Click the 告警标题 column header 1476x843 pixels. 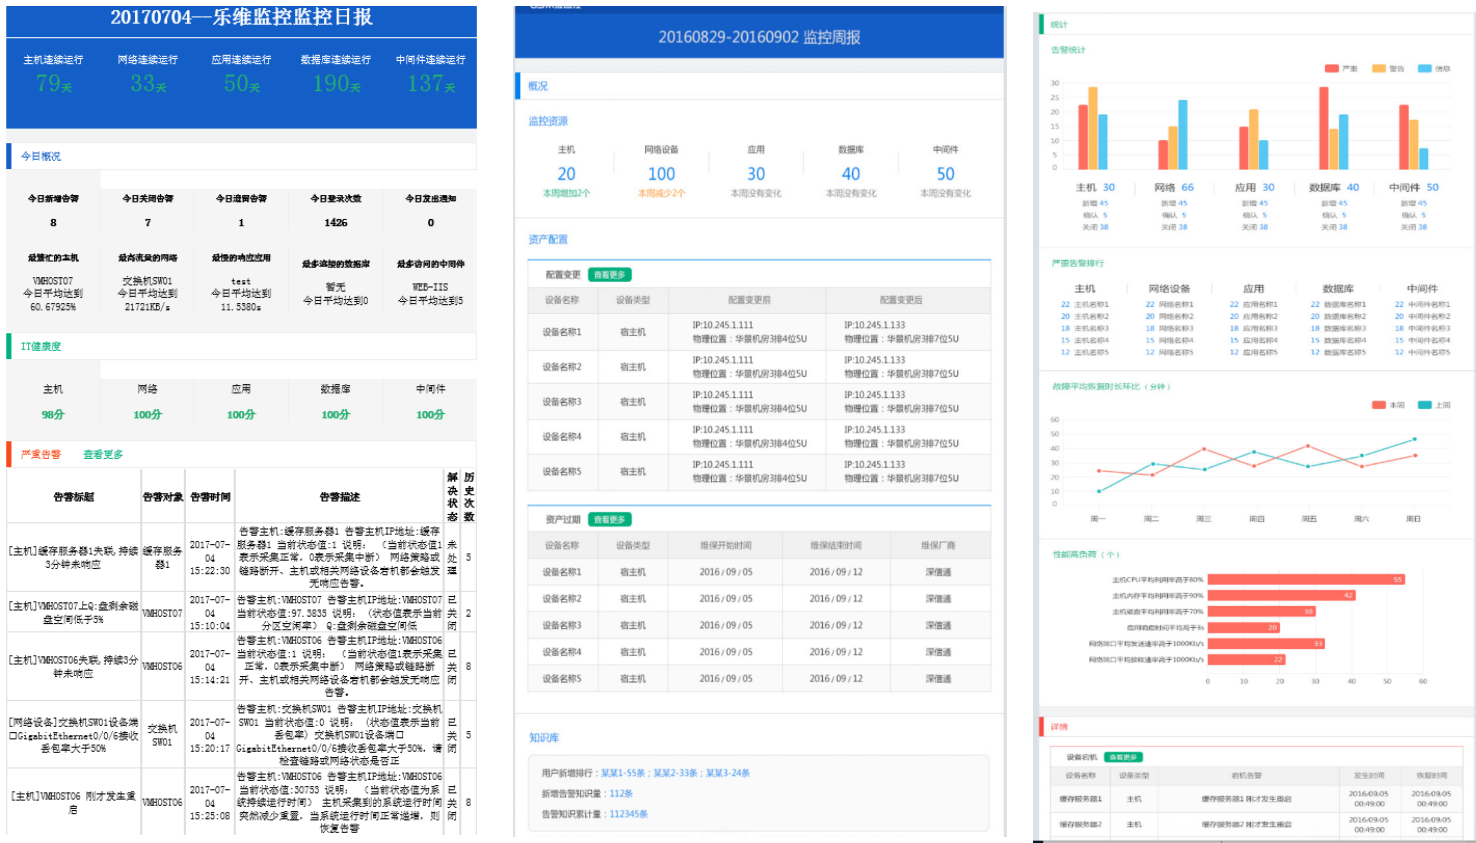(x=74, y=497)
